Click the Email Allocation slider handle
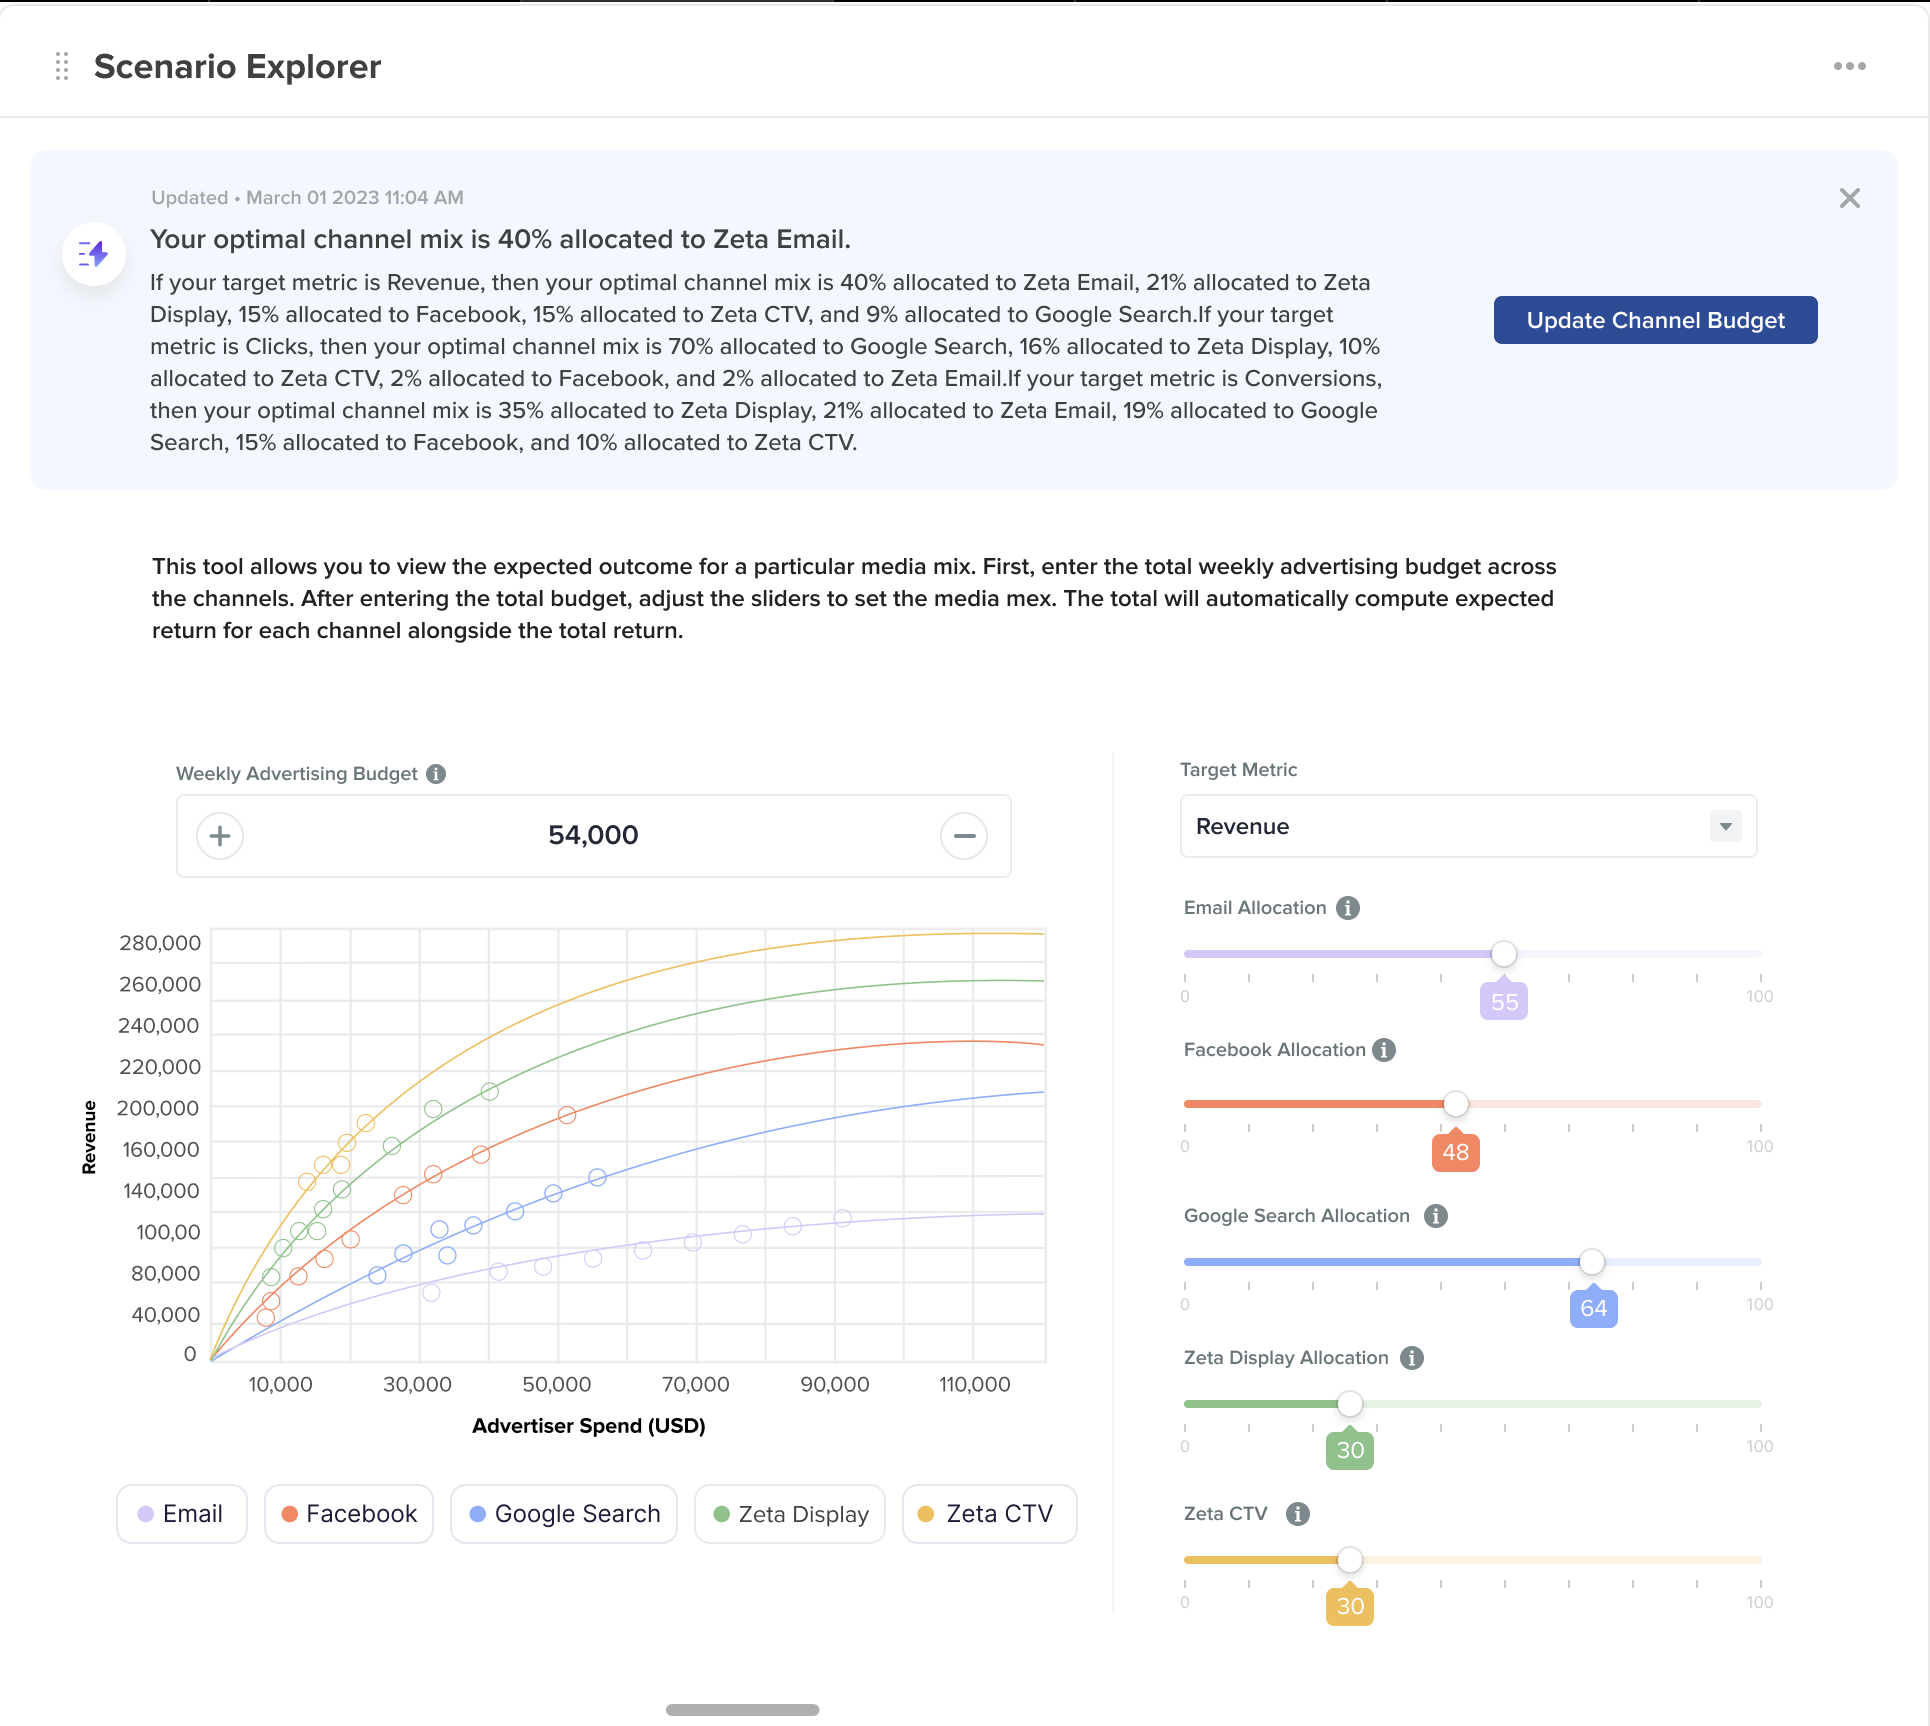 [1503, 954]
